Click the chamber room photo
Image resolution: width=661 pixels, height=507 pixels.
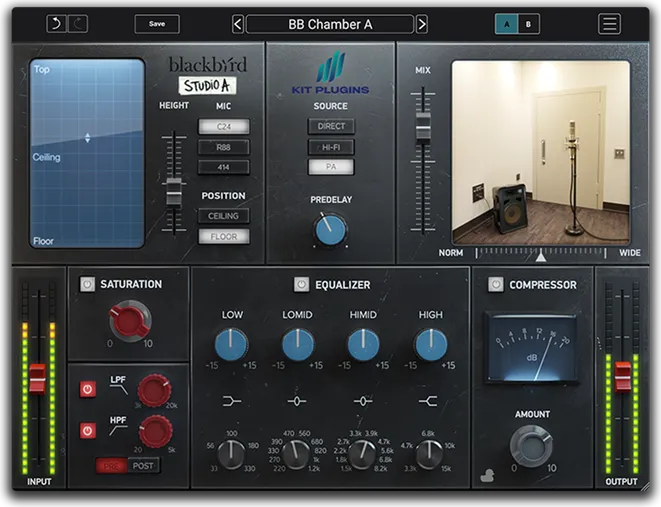coord(541,152)
